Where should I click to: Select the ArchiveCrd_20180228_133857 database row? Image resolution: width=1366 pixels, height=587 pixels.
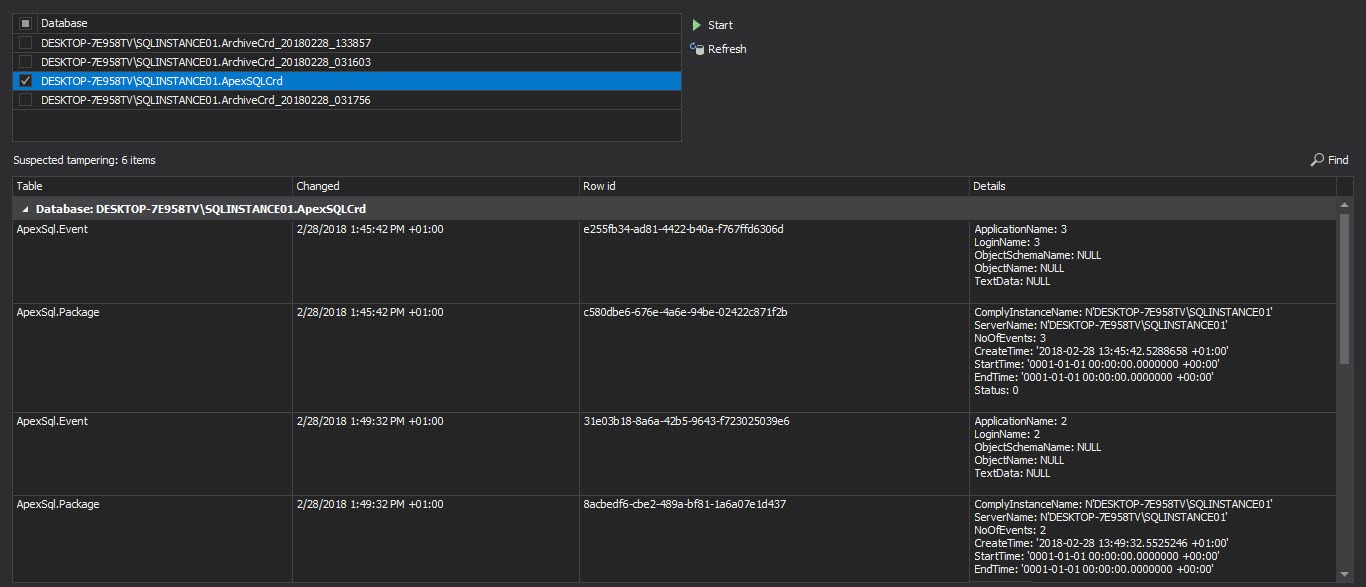[347, 43]
